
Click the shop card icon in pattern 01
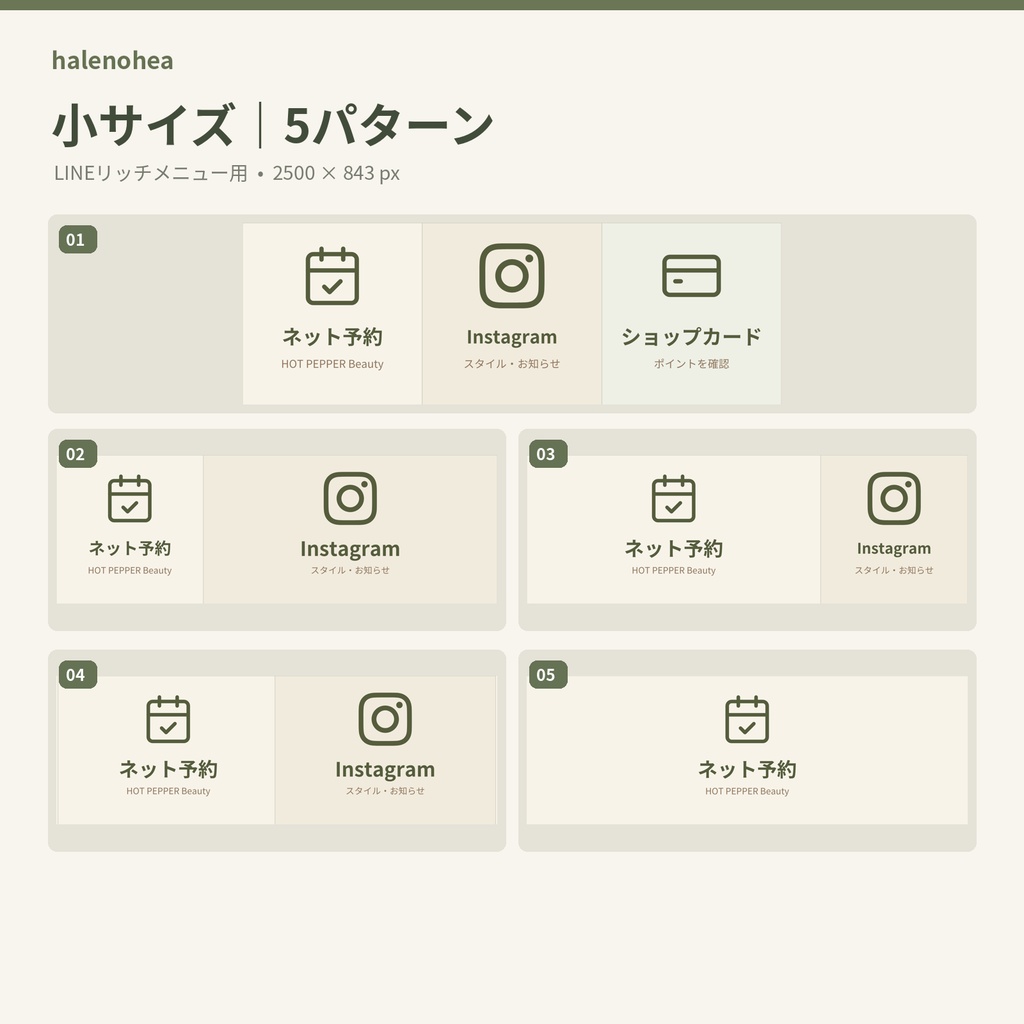[x=691, y=276]
